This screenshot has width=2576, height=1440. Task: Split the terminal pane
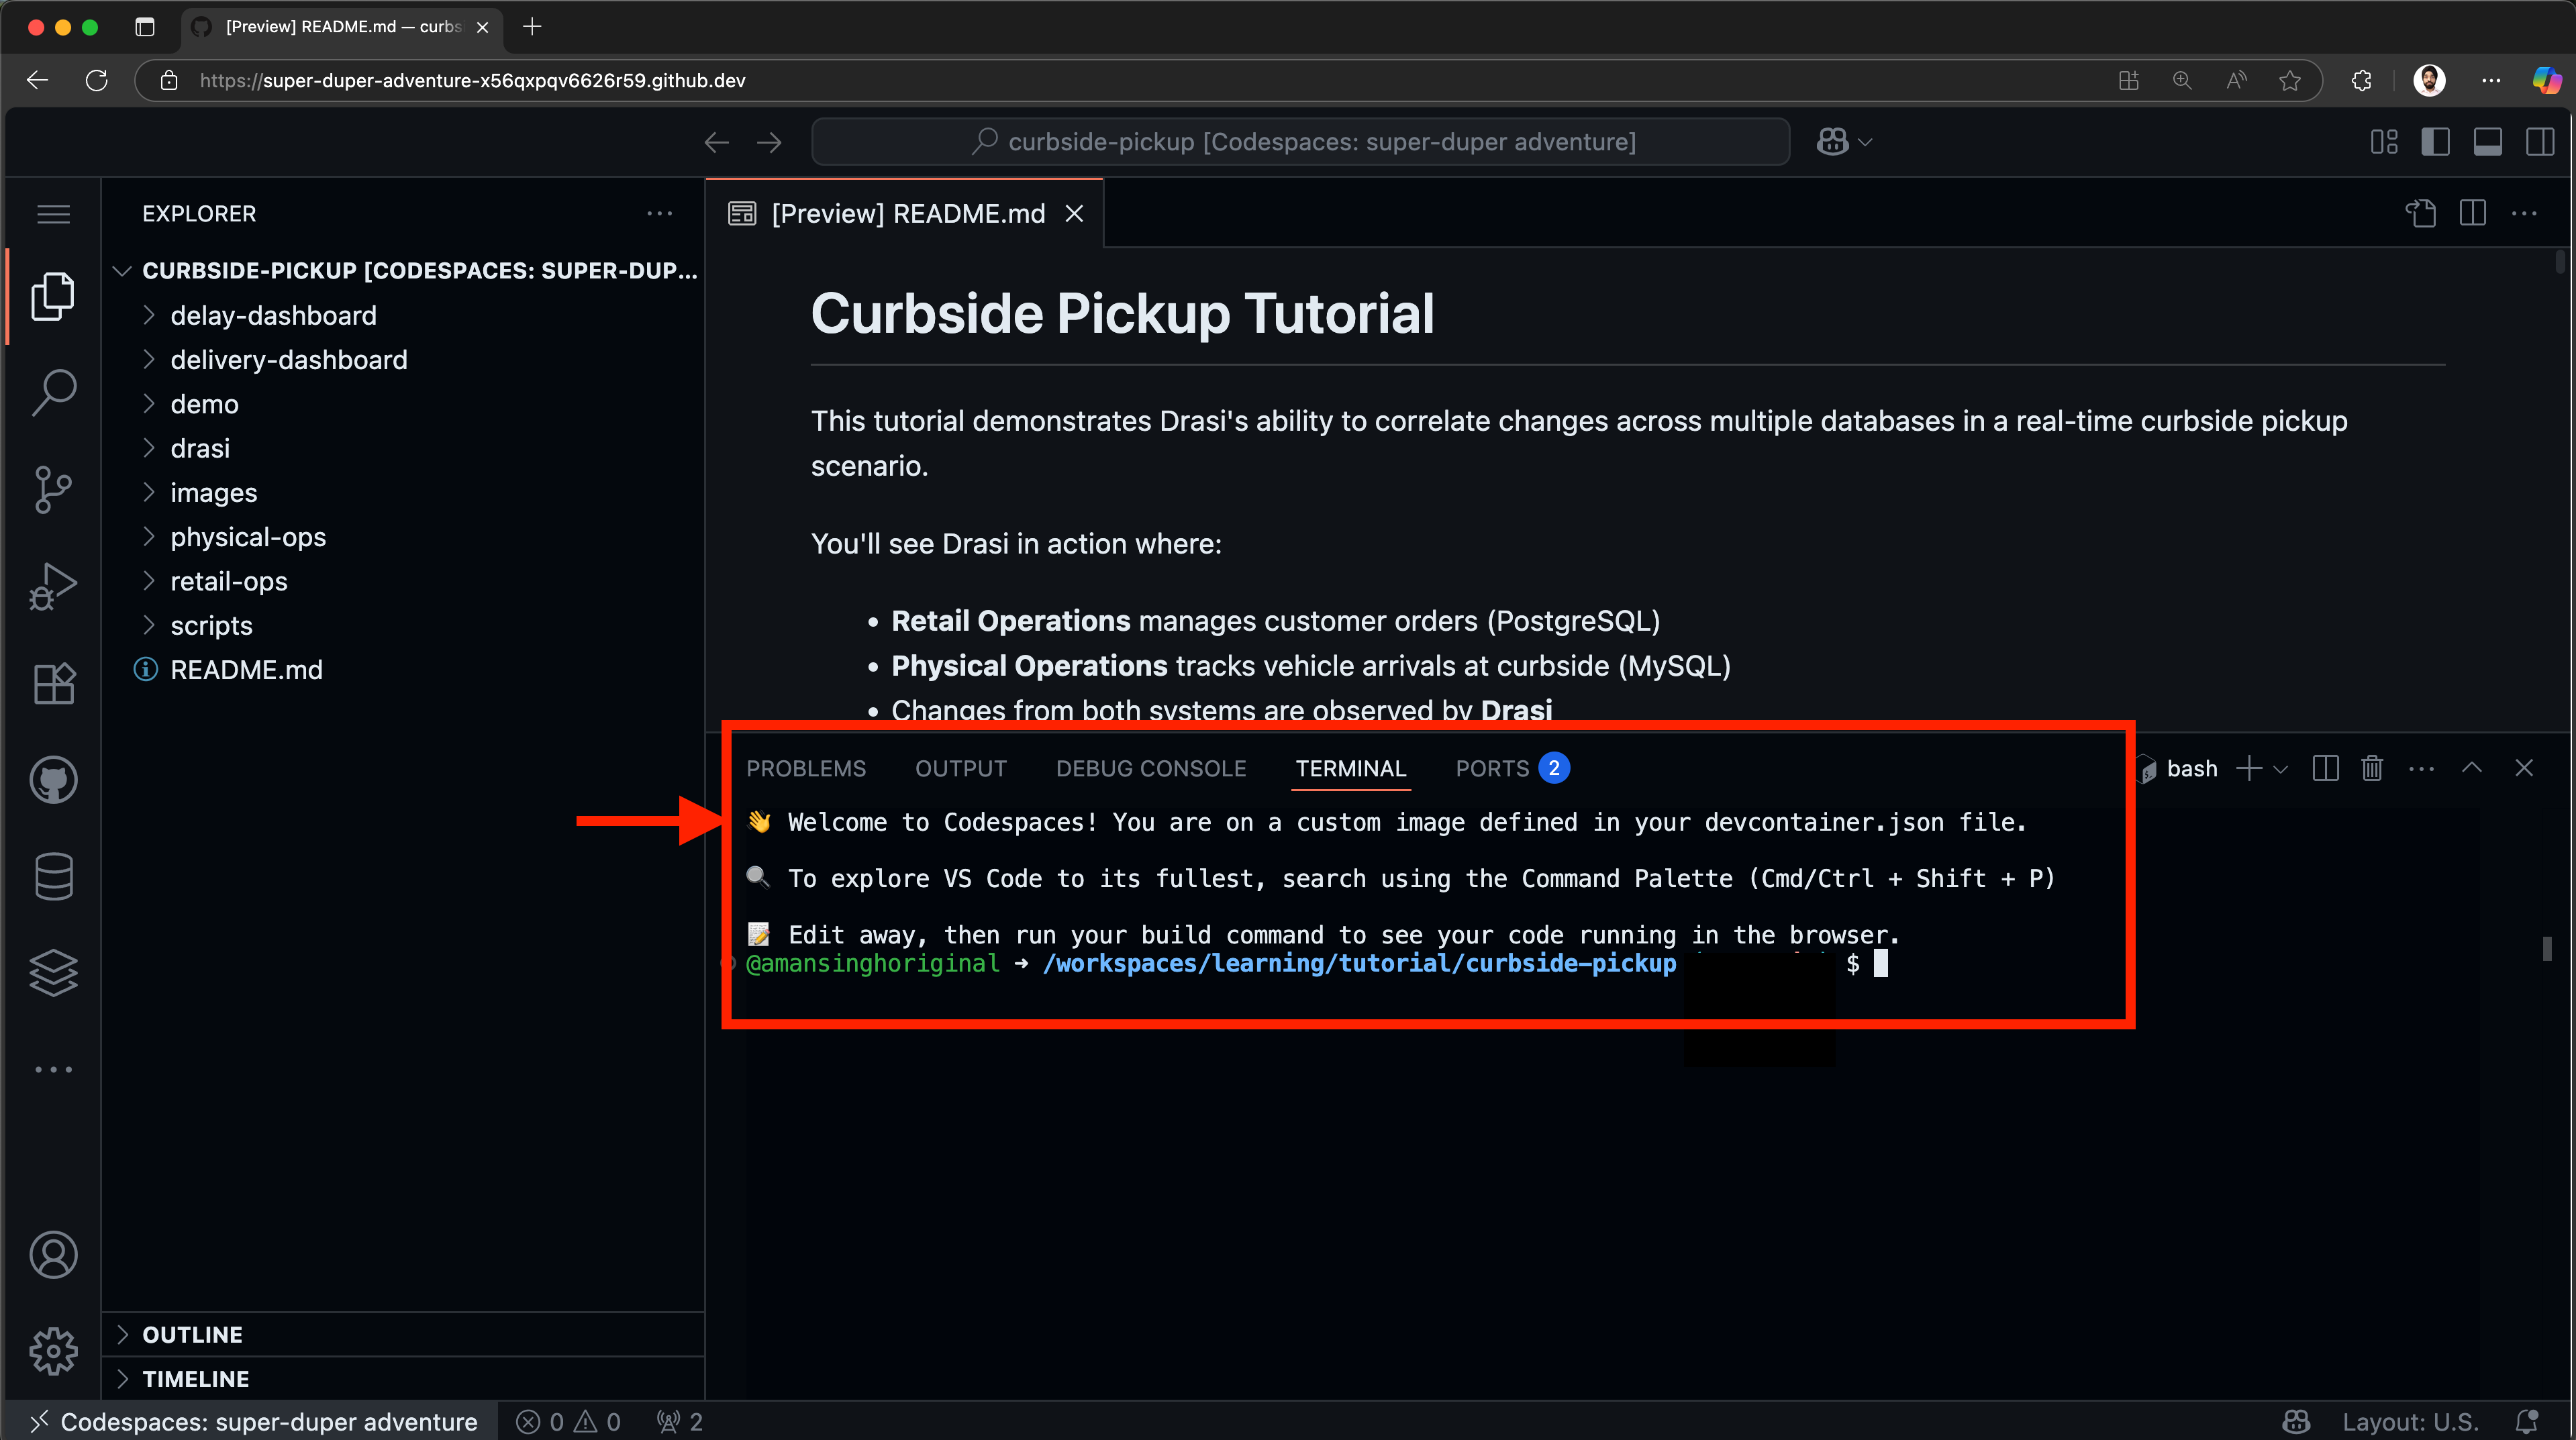(2325, 768)
